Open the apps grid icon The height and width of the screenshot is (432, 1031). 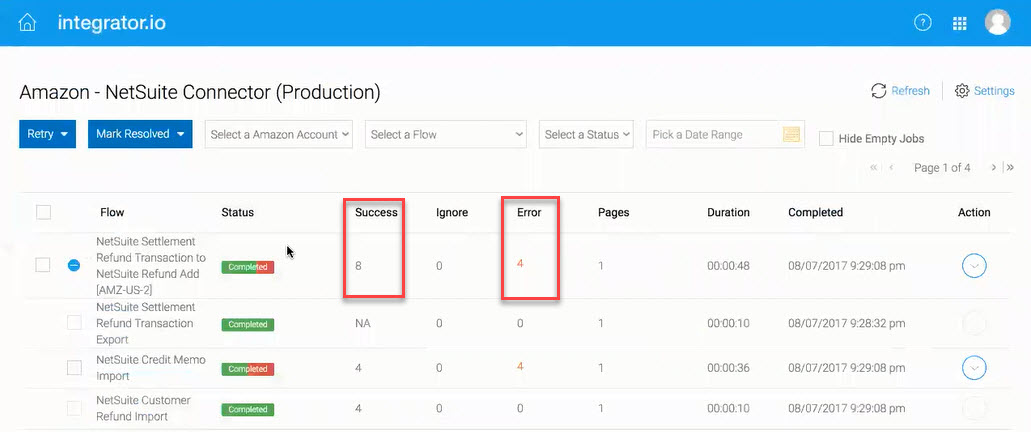[x=959, y=24]
